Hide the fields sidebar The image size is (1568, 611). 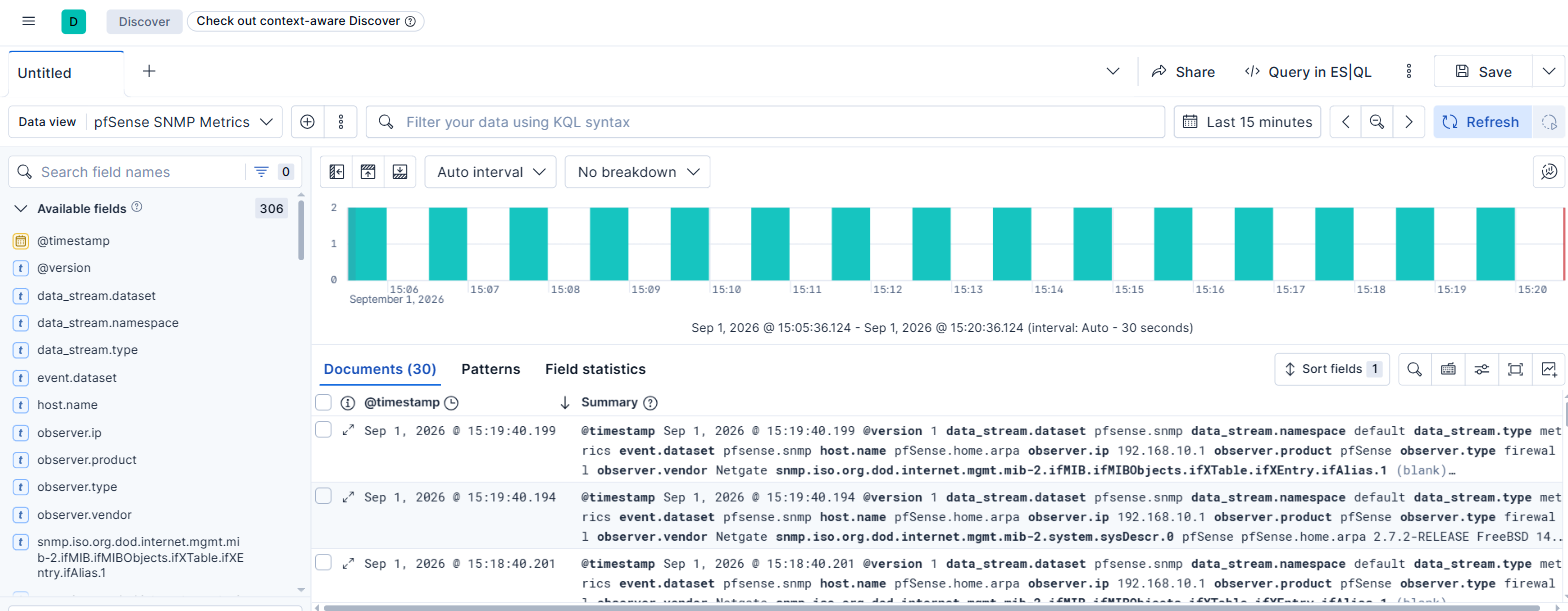(x=336, y=172)
